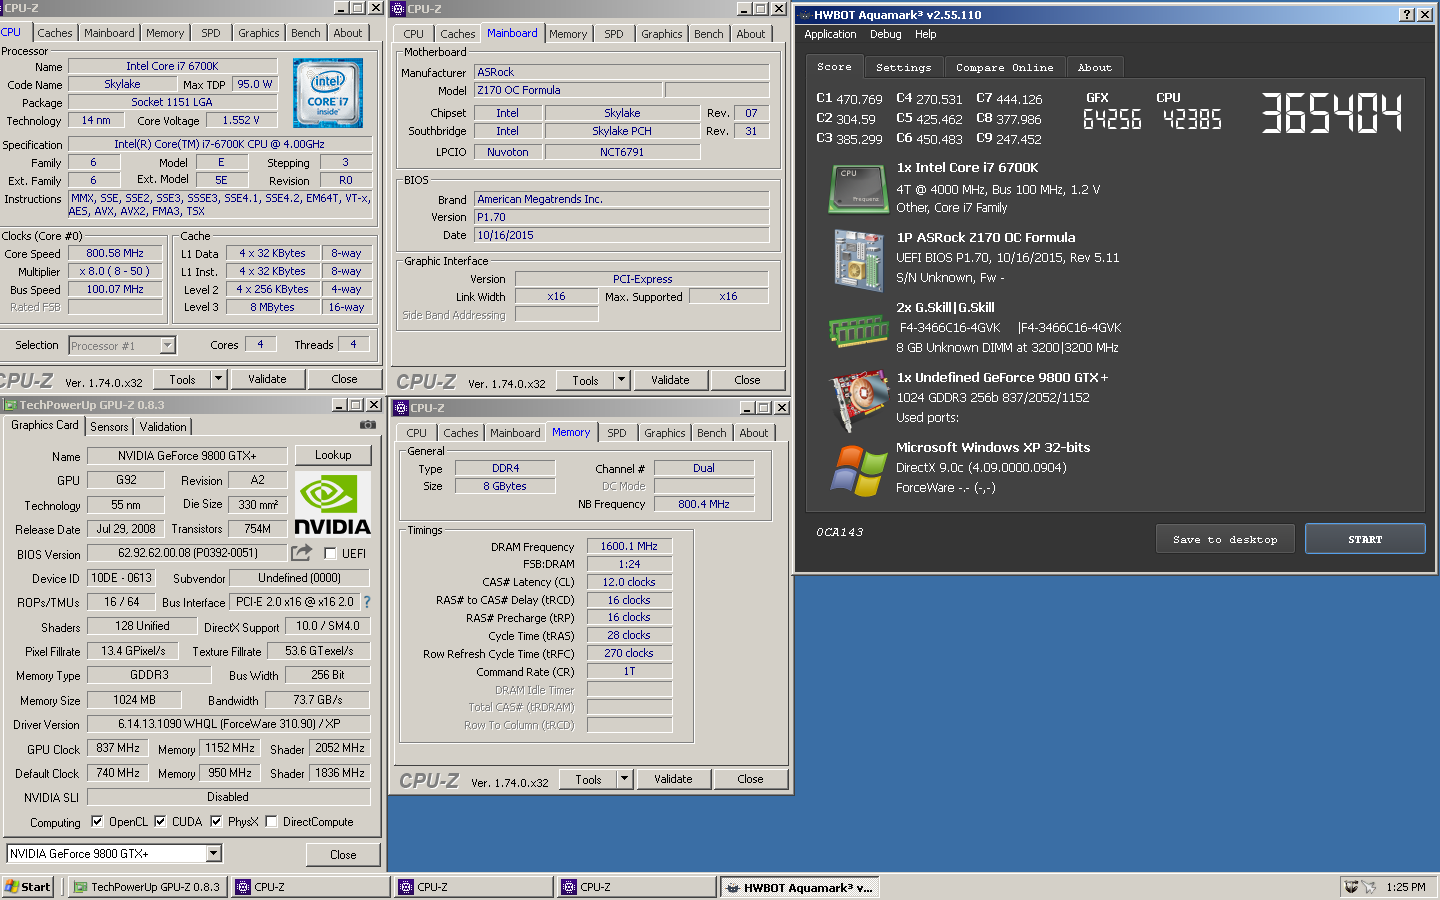Open the About tab in Aquamark

1095,67
